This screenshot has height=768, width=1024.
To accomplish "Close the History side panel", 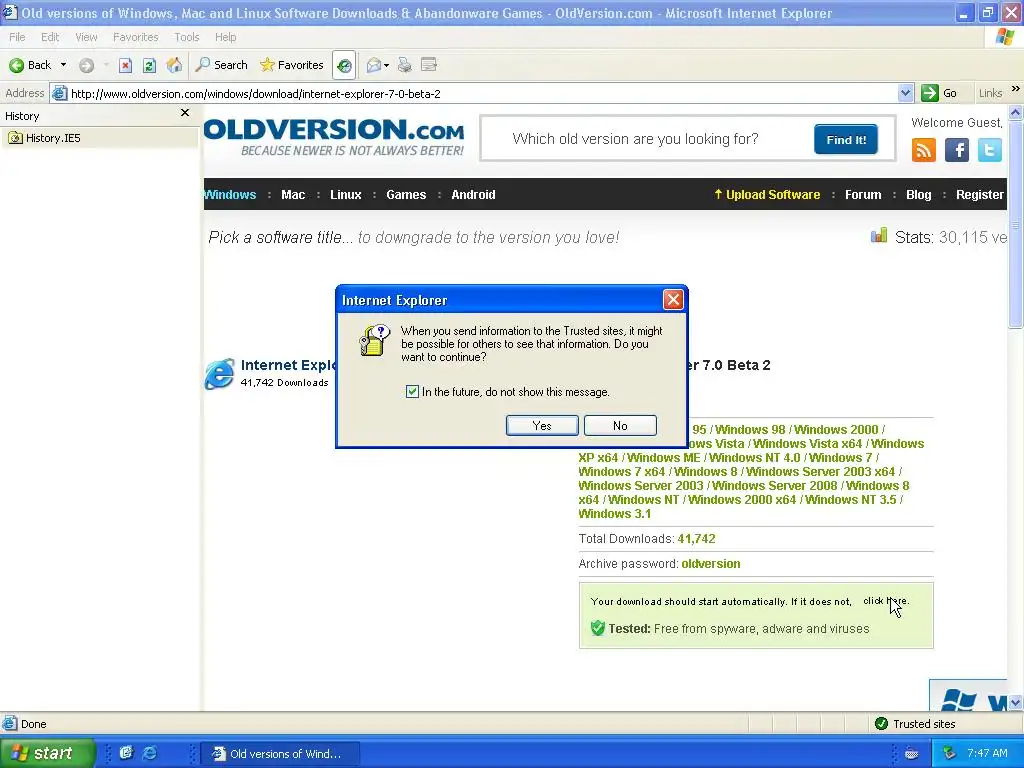I will pyautogui.click(x=185, y=113).
